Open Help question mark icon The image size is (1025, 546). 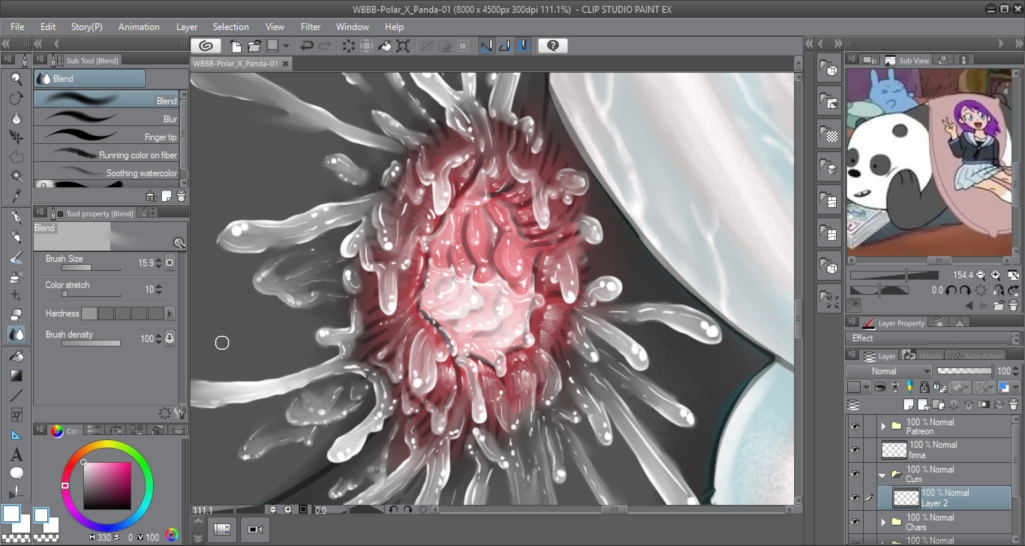[x=553, y=46]
